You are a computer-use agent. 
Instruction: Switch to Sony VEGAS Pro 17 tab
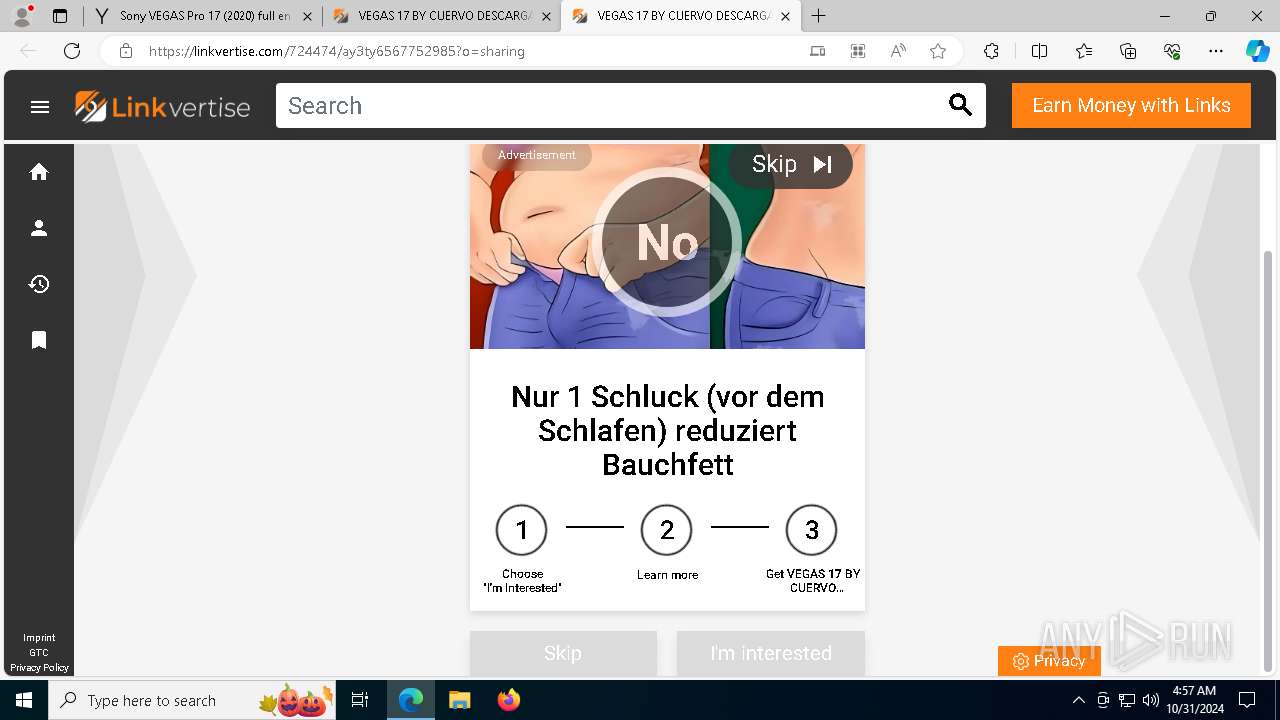click(x=205, y=16)
